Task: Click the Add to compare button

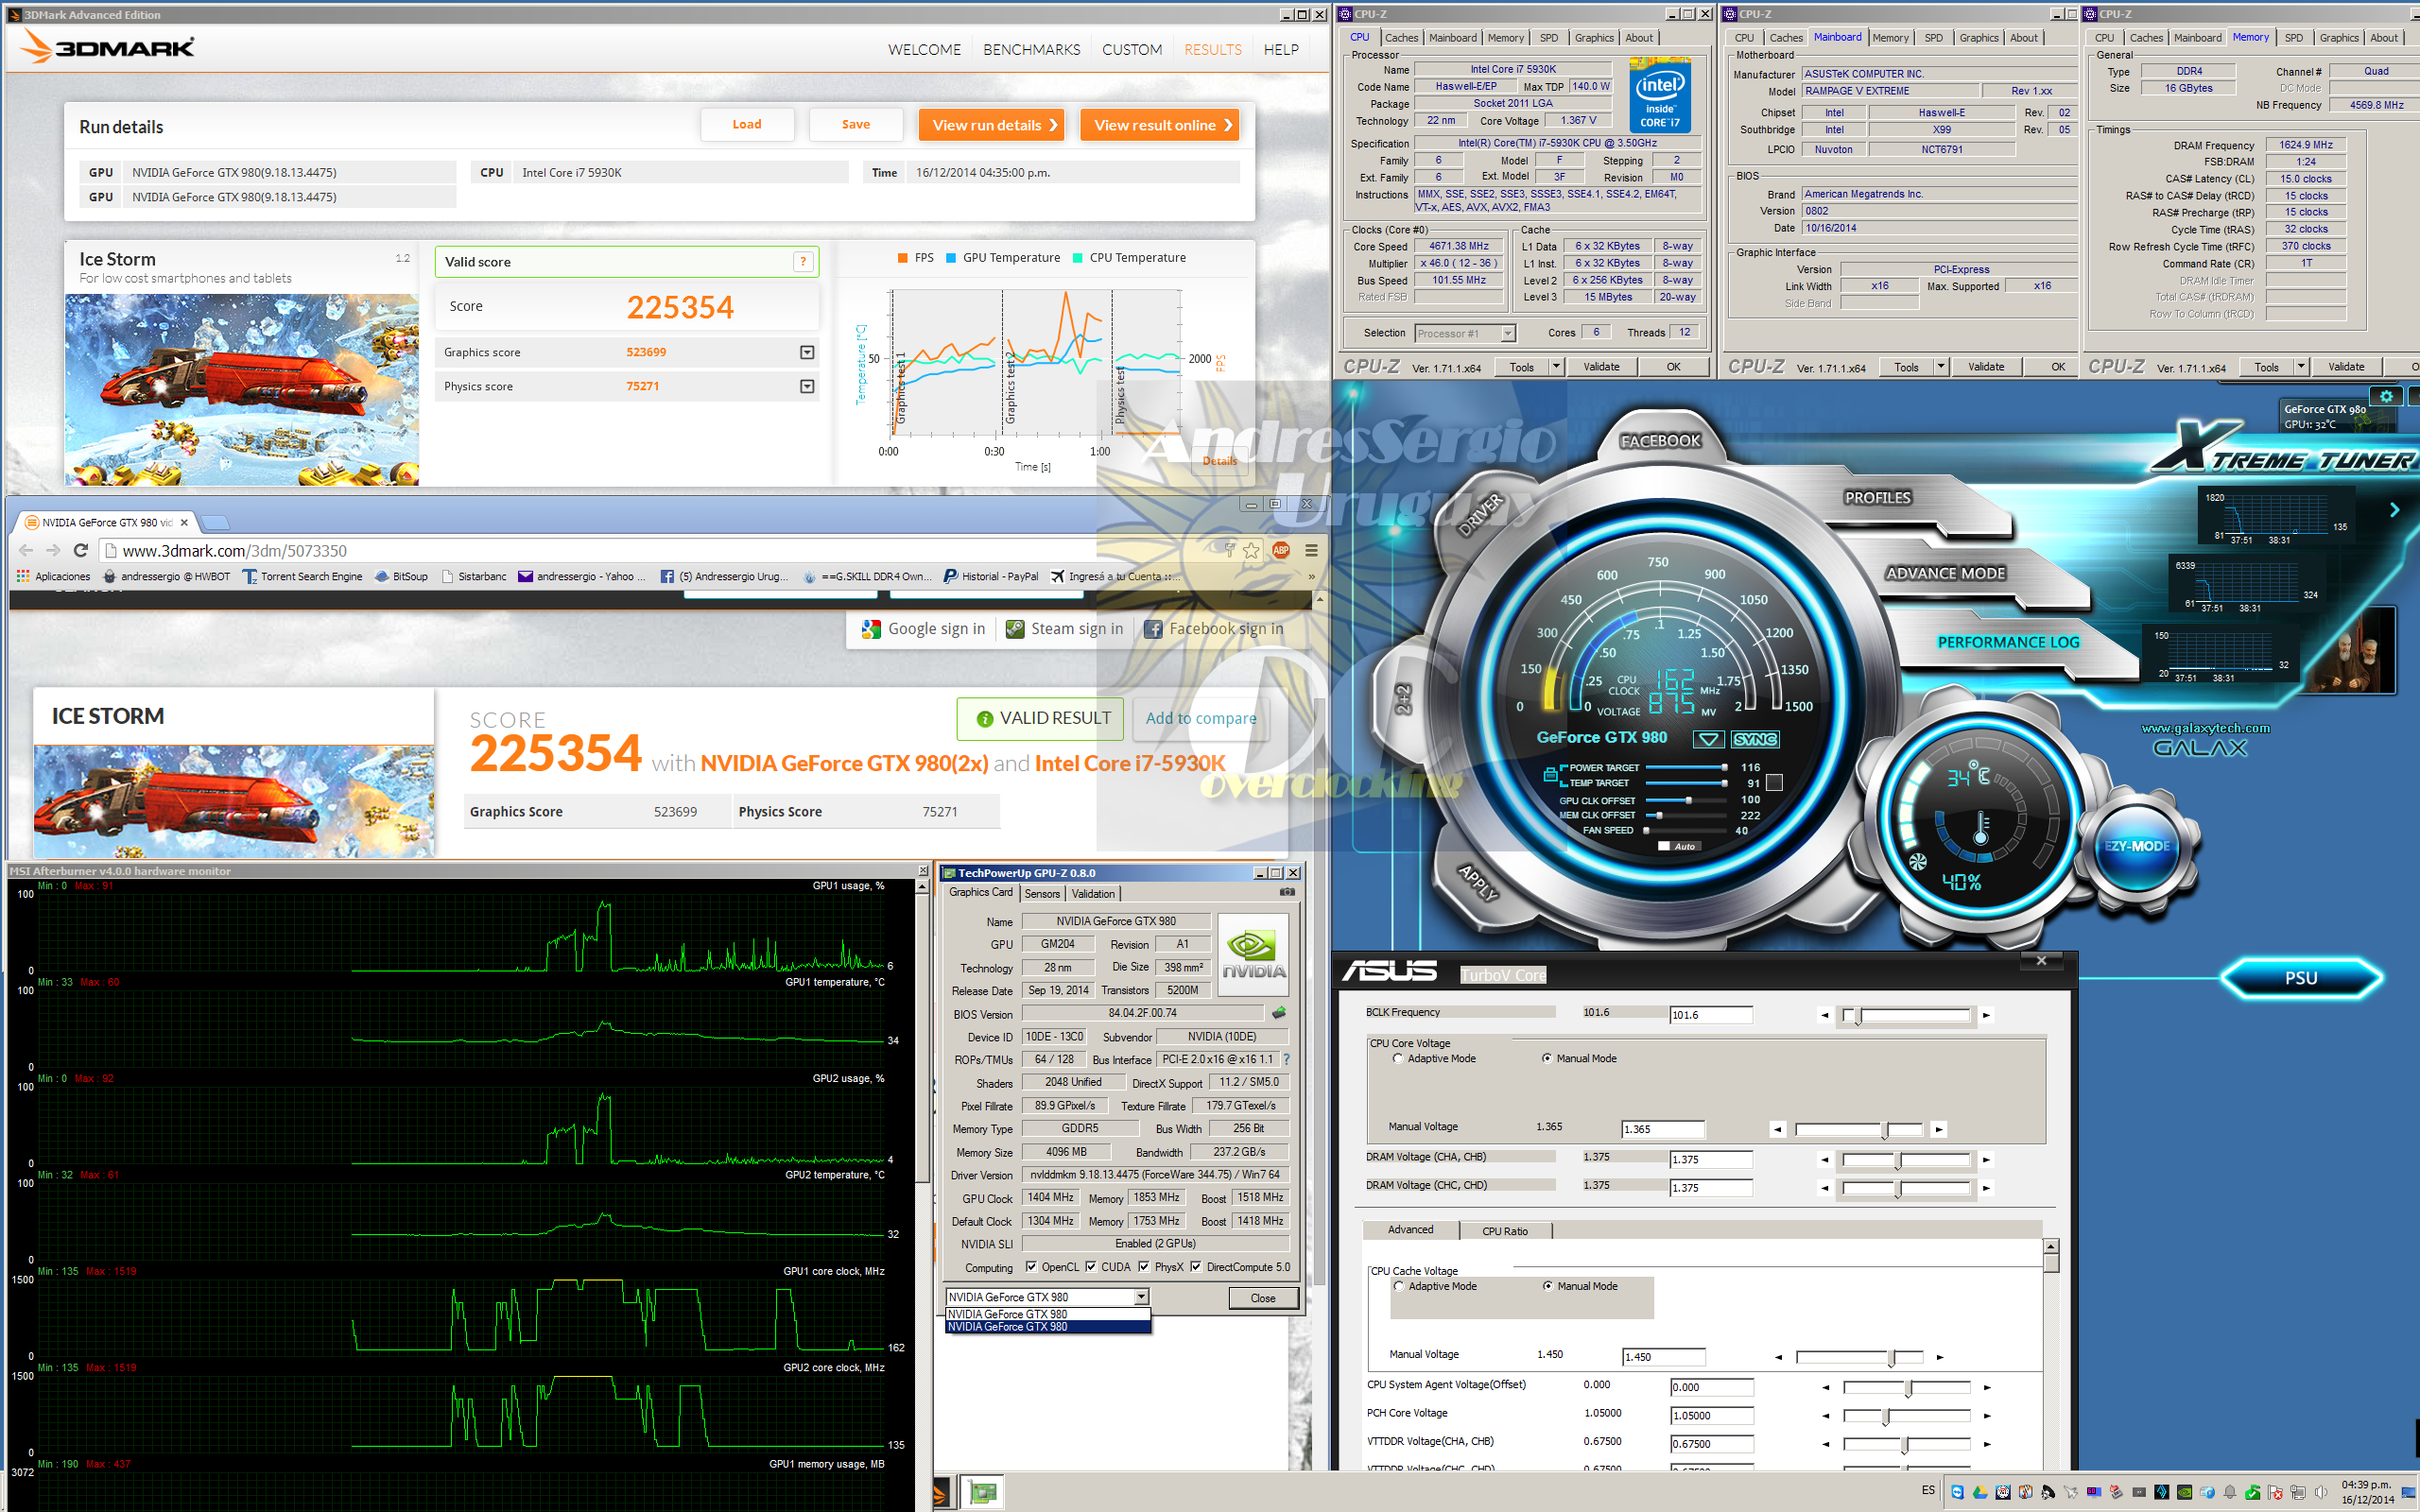Action: click(1201, 718)
